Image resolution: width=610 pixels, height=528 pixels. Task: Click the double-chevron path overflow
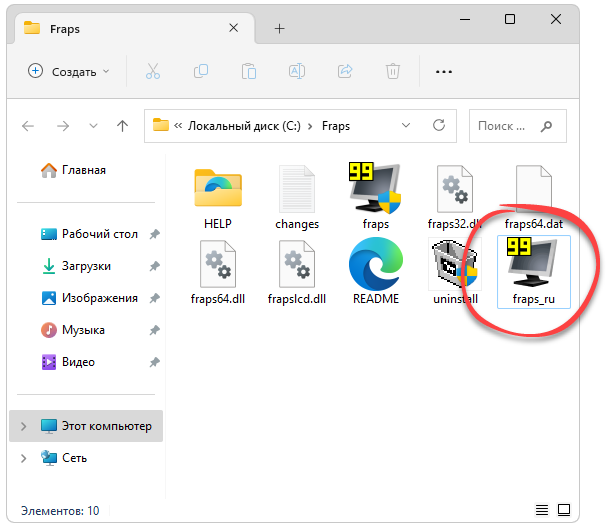tap(178, 126)
